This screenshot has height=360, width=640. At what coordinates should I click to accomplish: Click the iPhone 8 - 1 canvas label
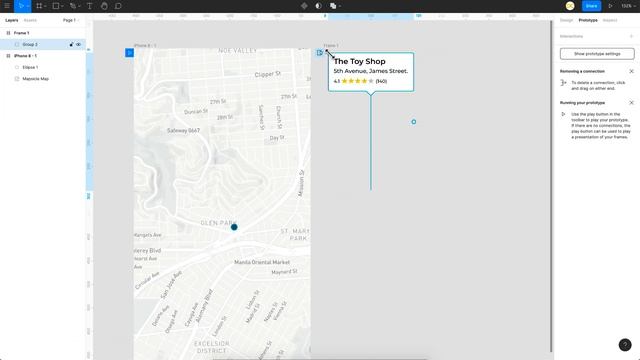point(145,45)
